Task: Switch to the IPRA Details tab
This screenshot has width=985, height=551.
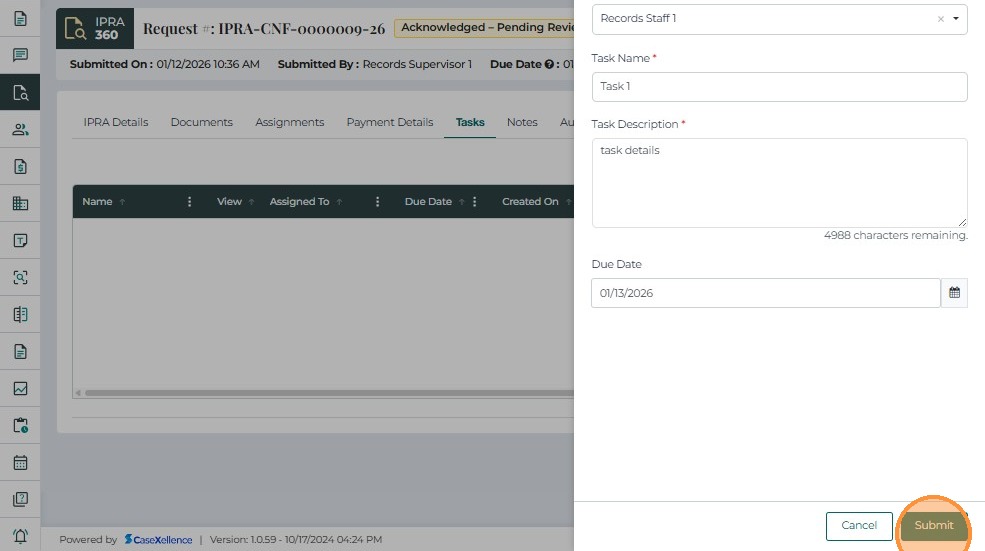Action: pos(116,122)
